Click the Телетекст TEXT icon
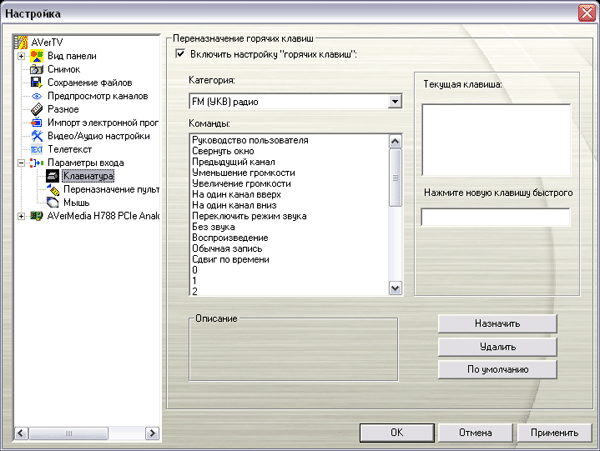 pos(37,149)
